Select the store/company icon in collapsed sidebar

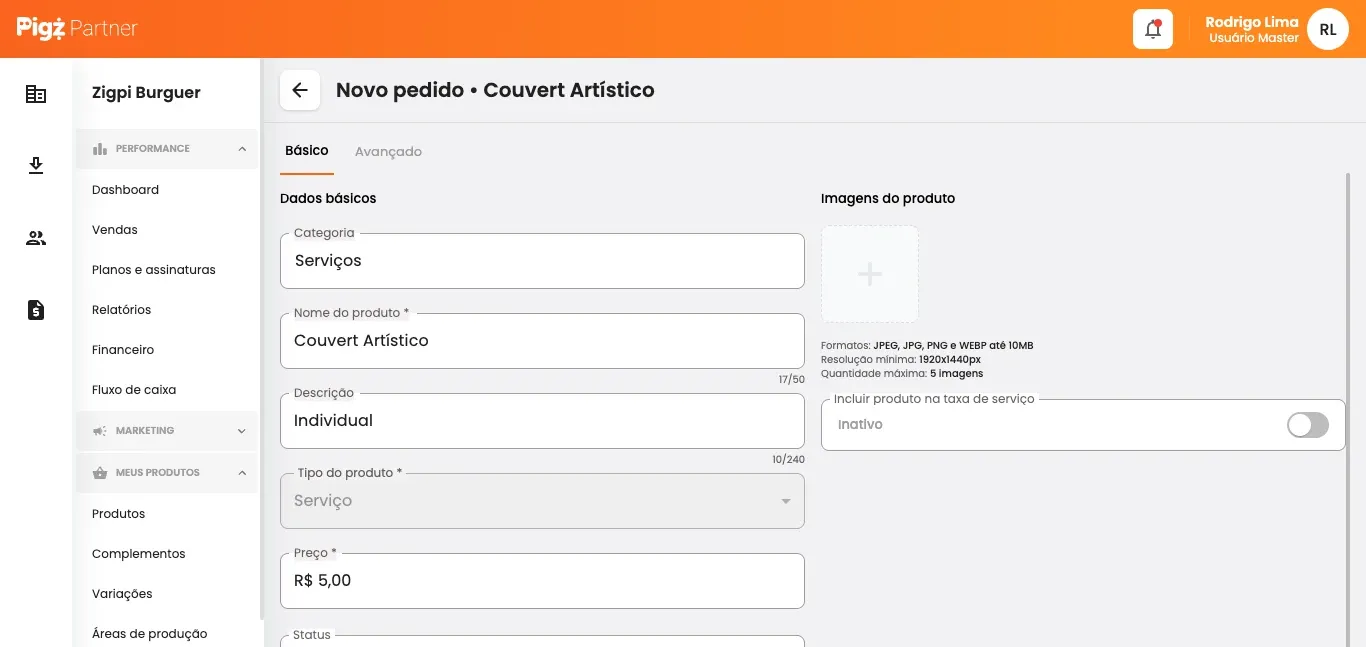coord(36,93)
